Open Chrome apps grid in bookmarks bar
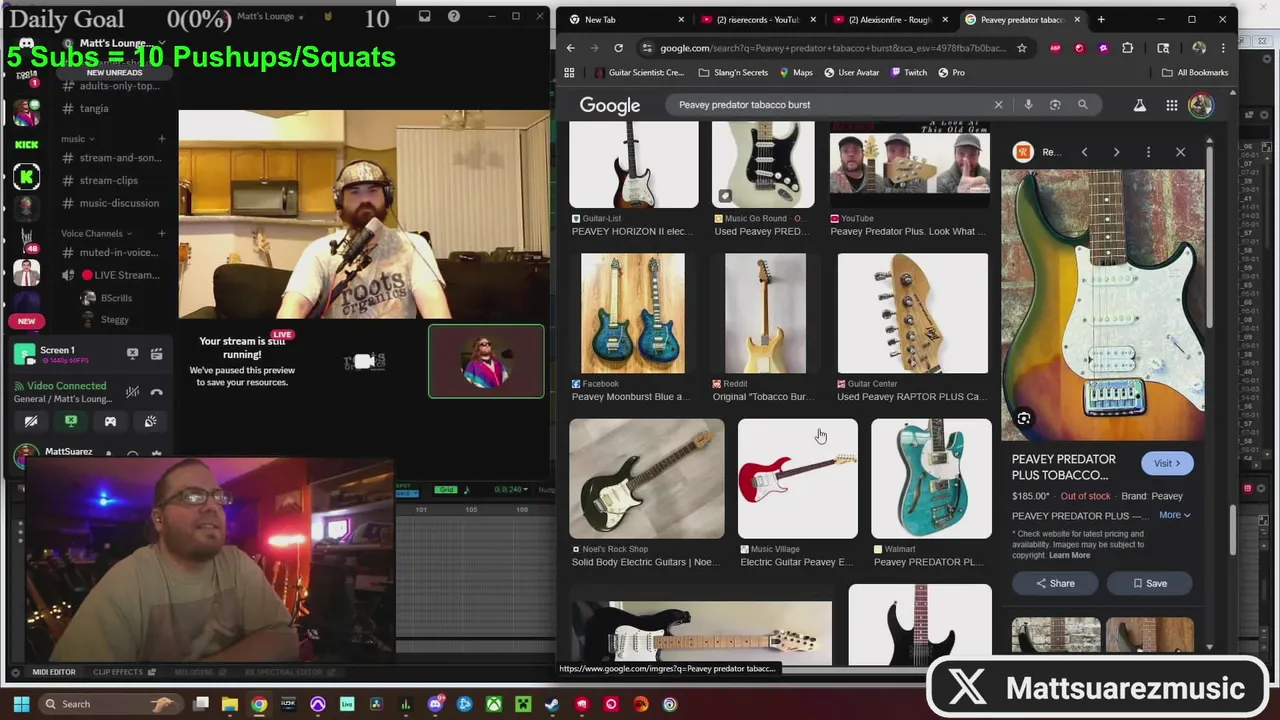This screenshot has width=1280, height=720. 569,72
